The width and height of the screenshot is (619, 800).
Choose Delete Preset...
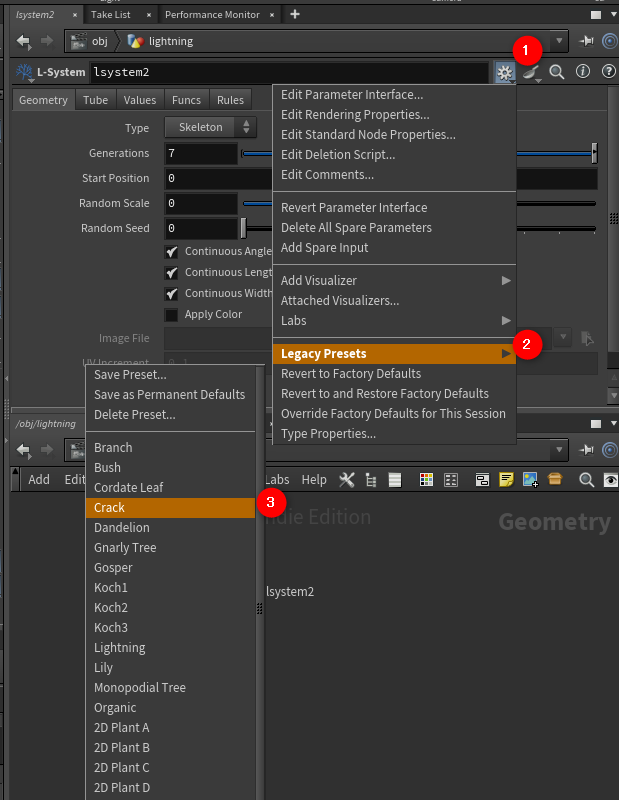(170, 415)
